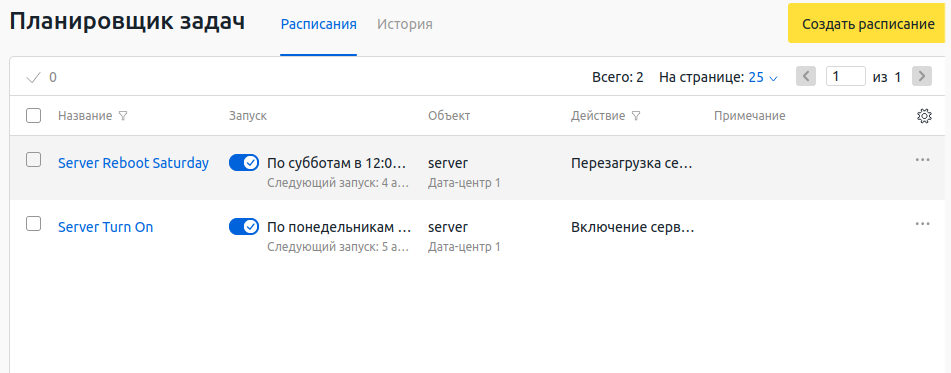Open the Server Turn On link
951x373 pixels.
(x=106, y=227)
